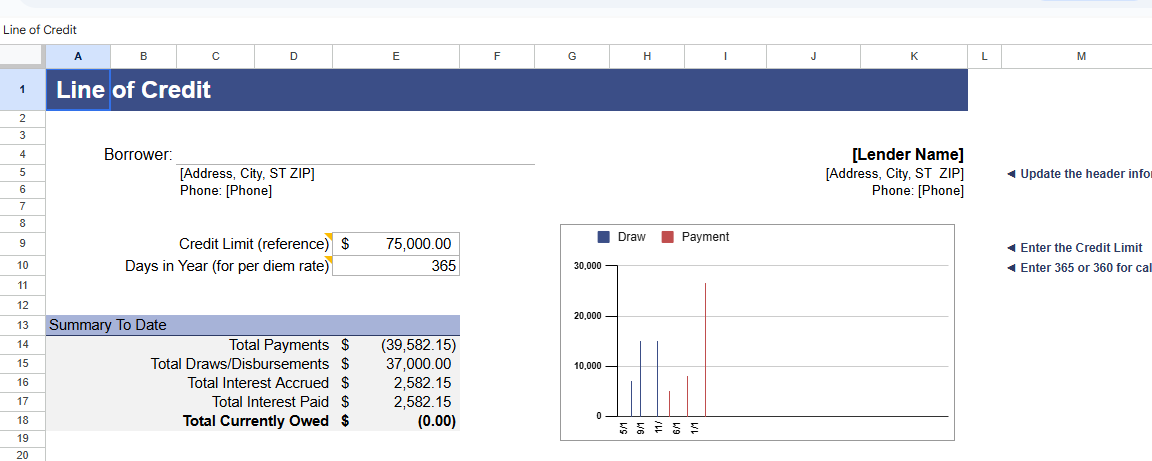1152x461 pixels.
Task: Click the Total Interest Accrued 2,582.15 value
Action: coord(422,383)
